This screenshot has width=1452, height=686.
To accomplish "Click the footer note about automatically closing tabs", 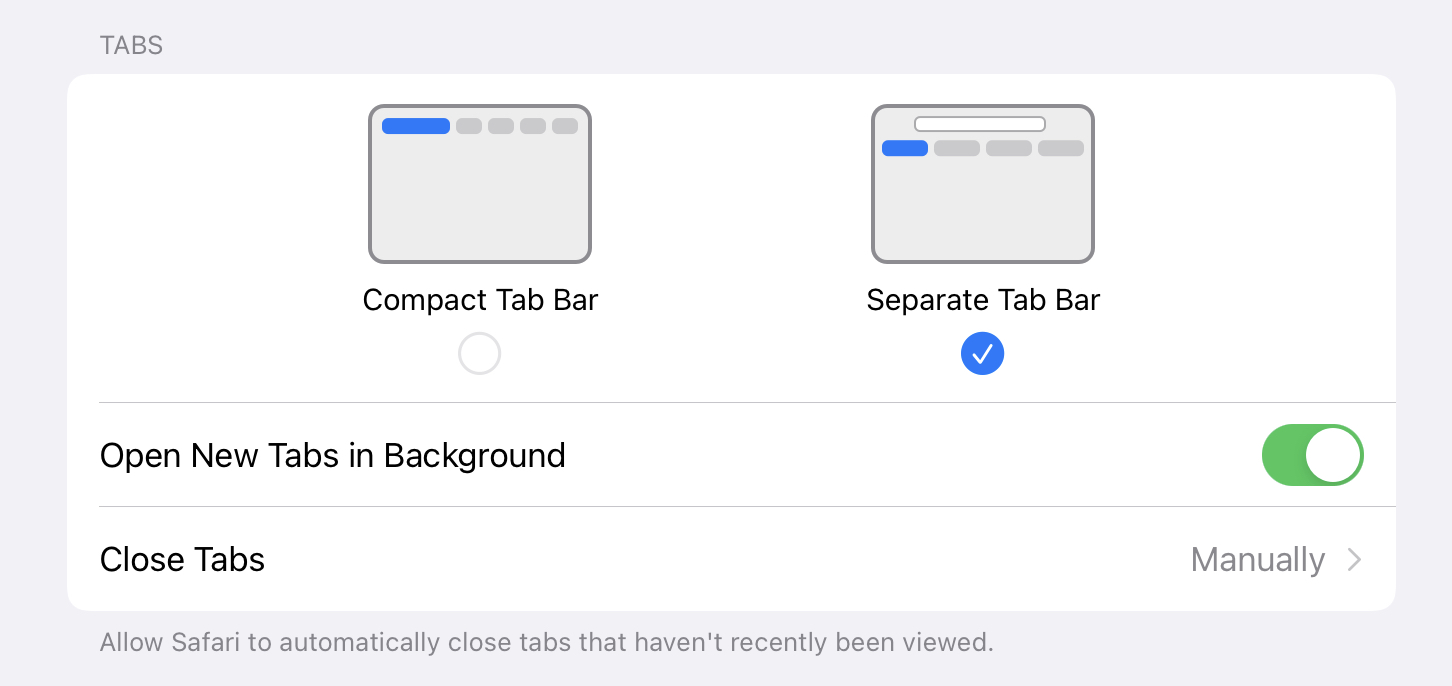I will pyautogui.click(x=546, y=642).
